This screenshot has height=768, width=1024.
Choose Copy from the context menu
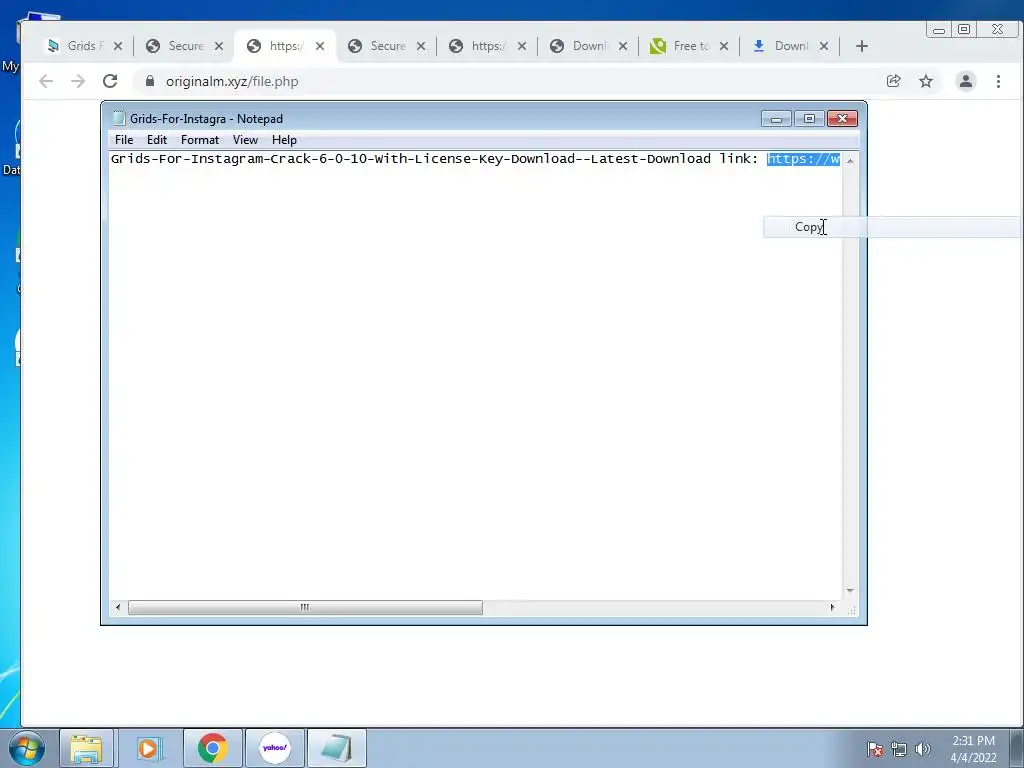(x=891, y=227)
